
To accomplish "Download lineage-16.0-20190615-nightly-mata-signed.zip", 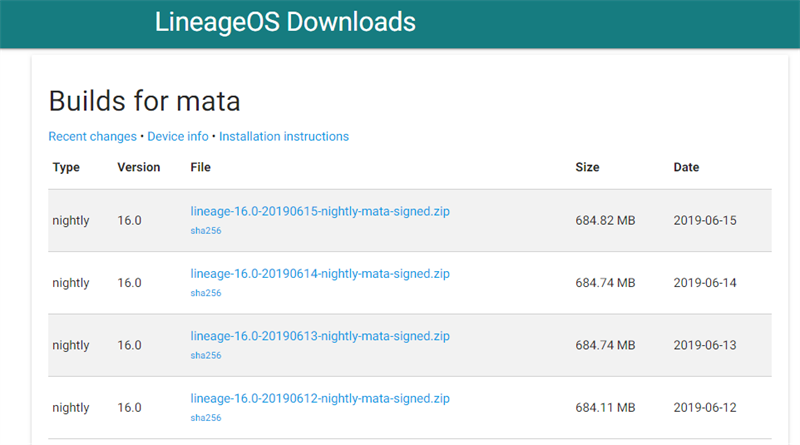I will click(320, 212).
